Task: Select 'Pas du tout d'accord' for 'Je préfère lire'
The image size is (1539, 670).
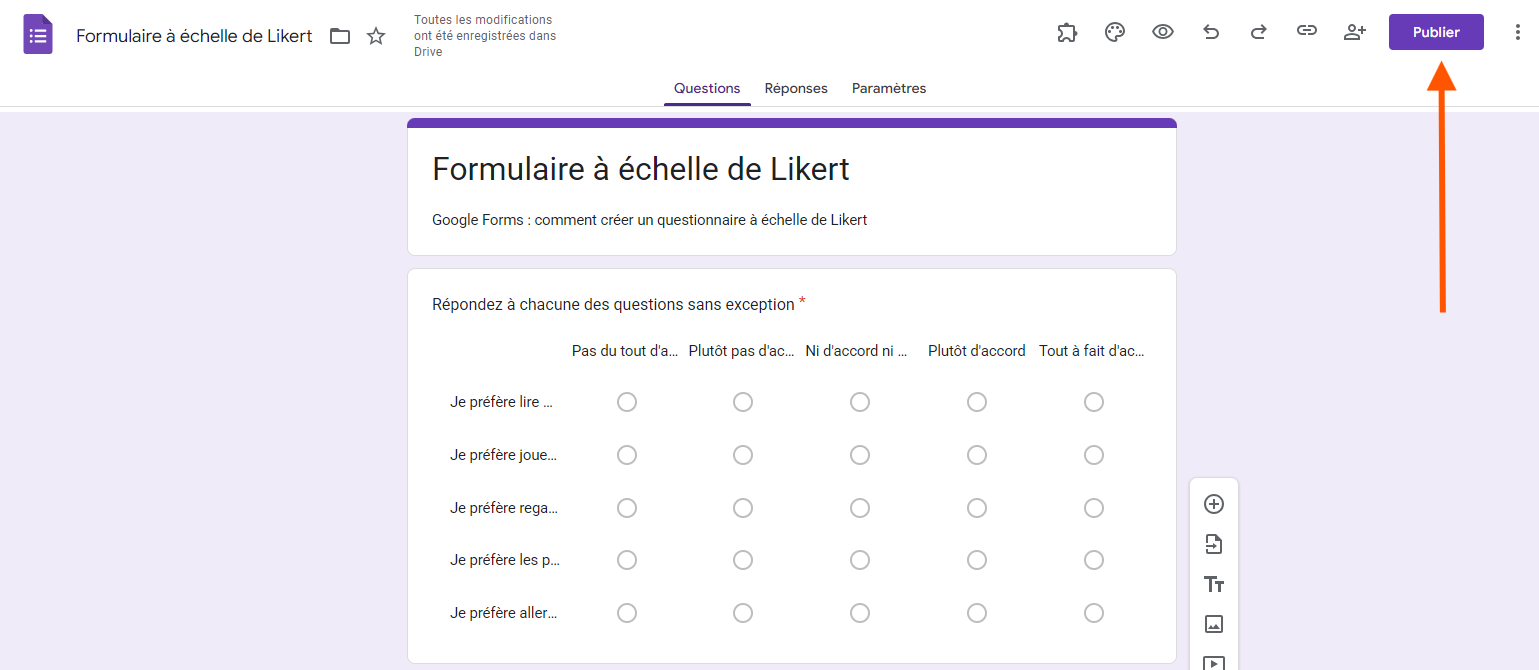Action: [x=627, y=402]
